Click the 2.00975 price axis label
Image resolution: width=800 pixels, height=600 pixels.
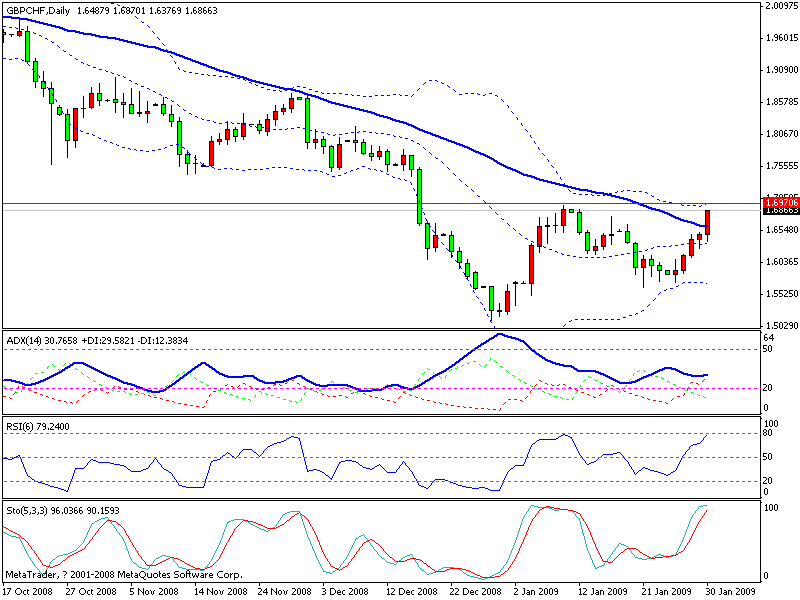click(782, 6)
